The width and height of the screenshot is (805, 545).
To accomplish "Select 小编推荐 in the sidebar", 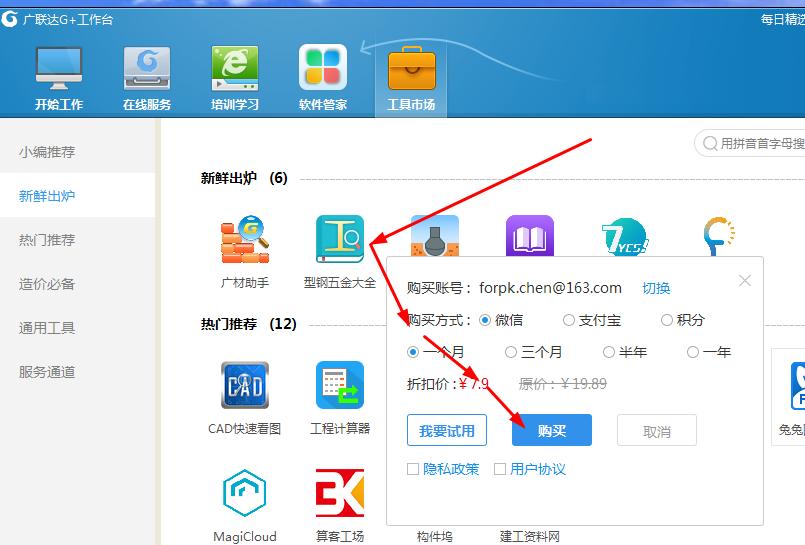I will coord(77,152).
